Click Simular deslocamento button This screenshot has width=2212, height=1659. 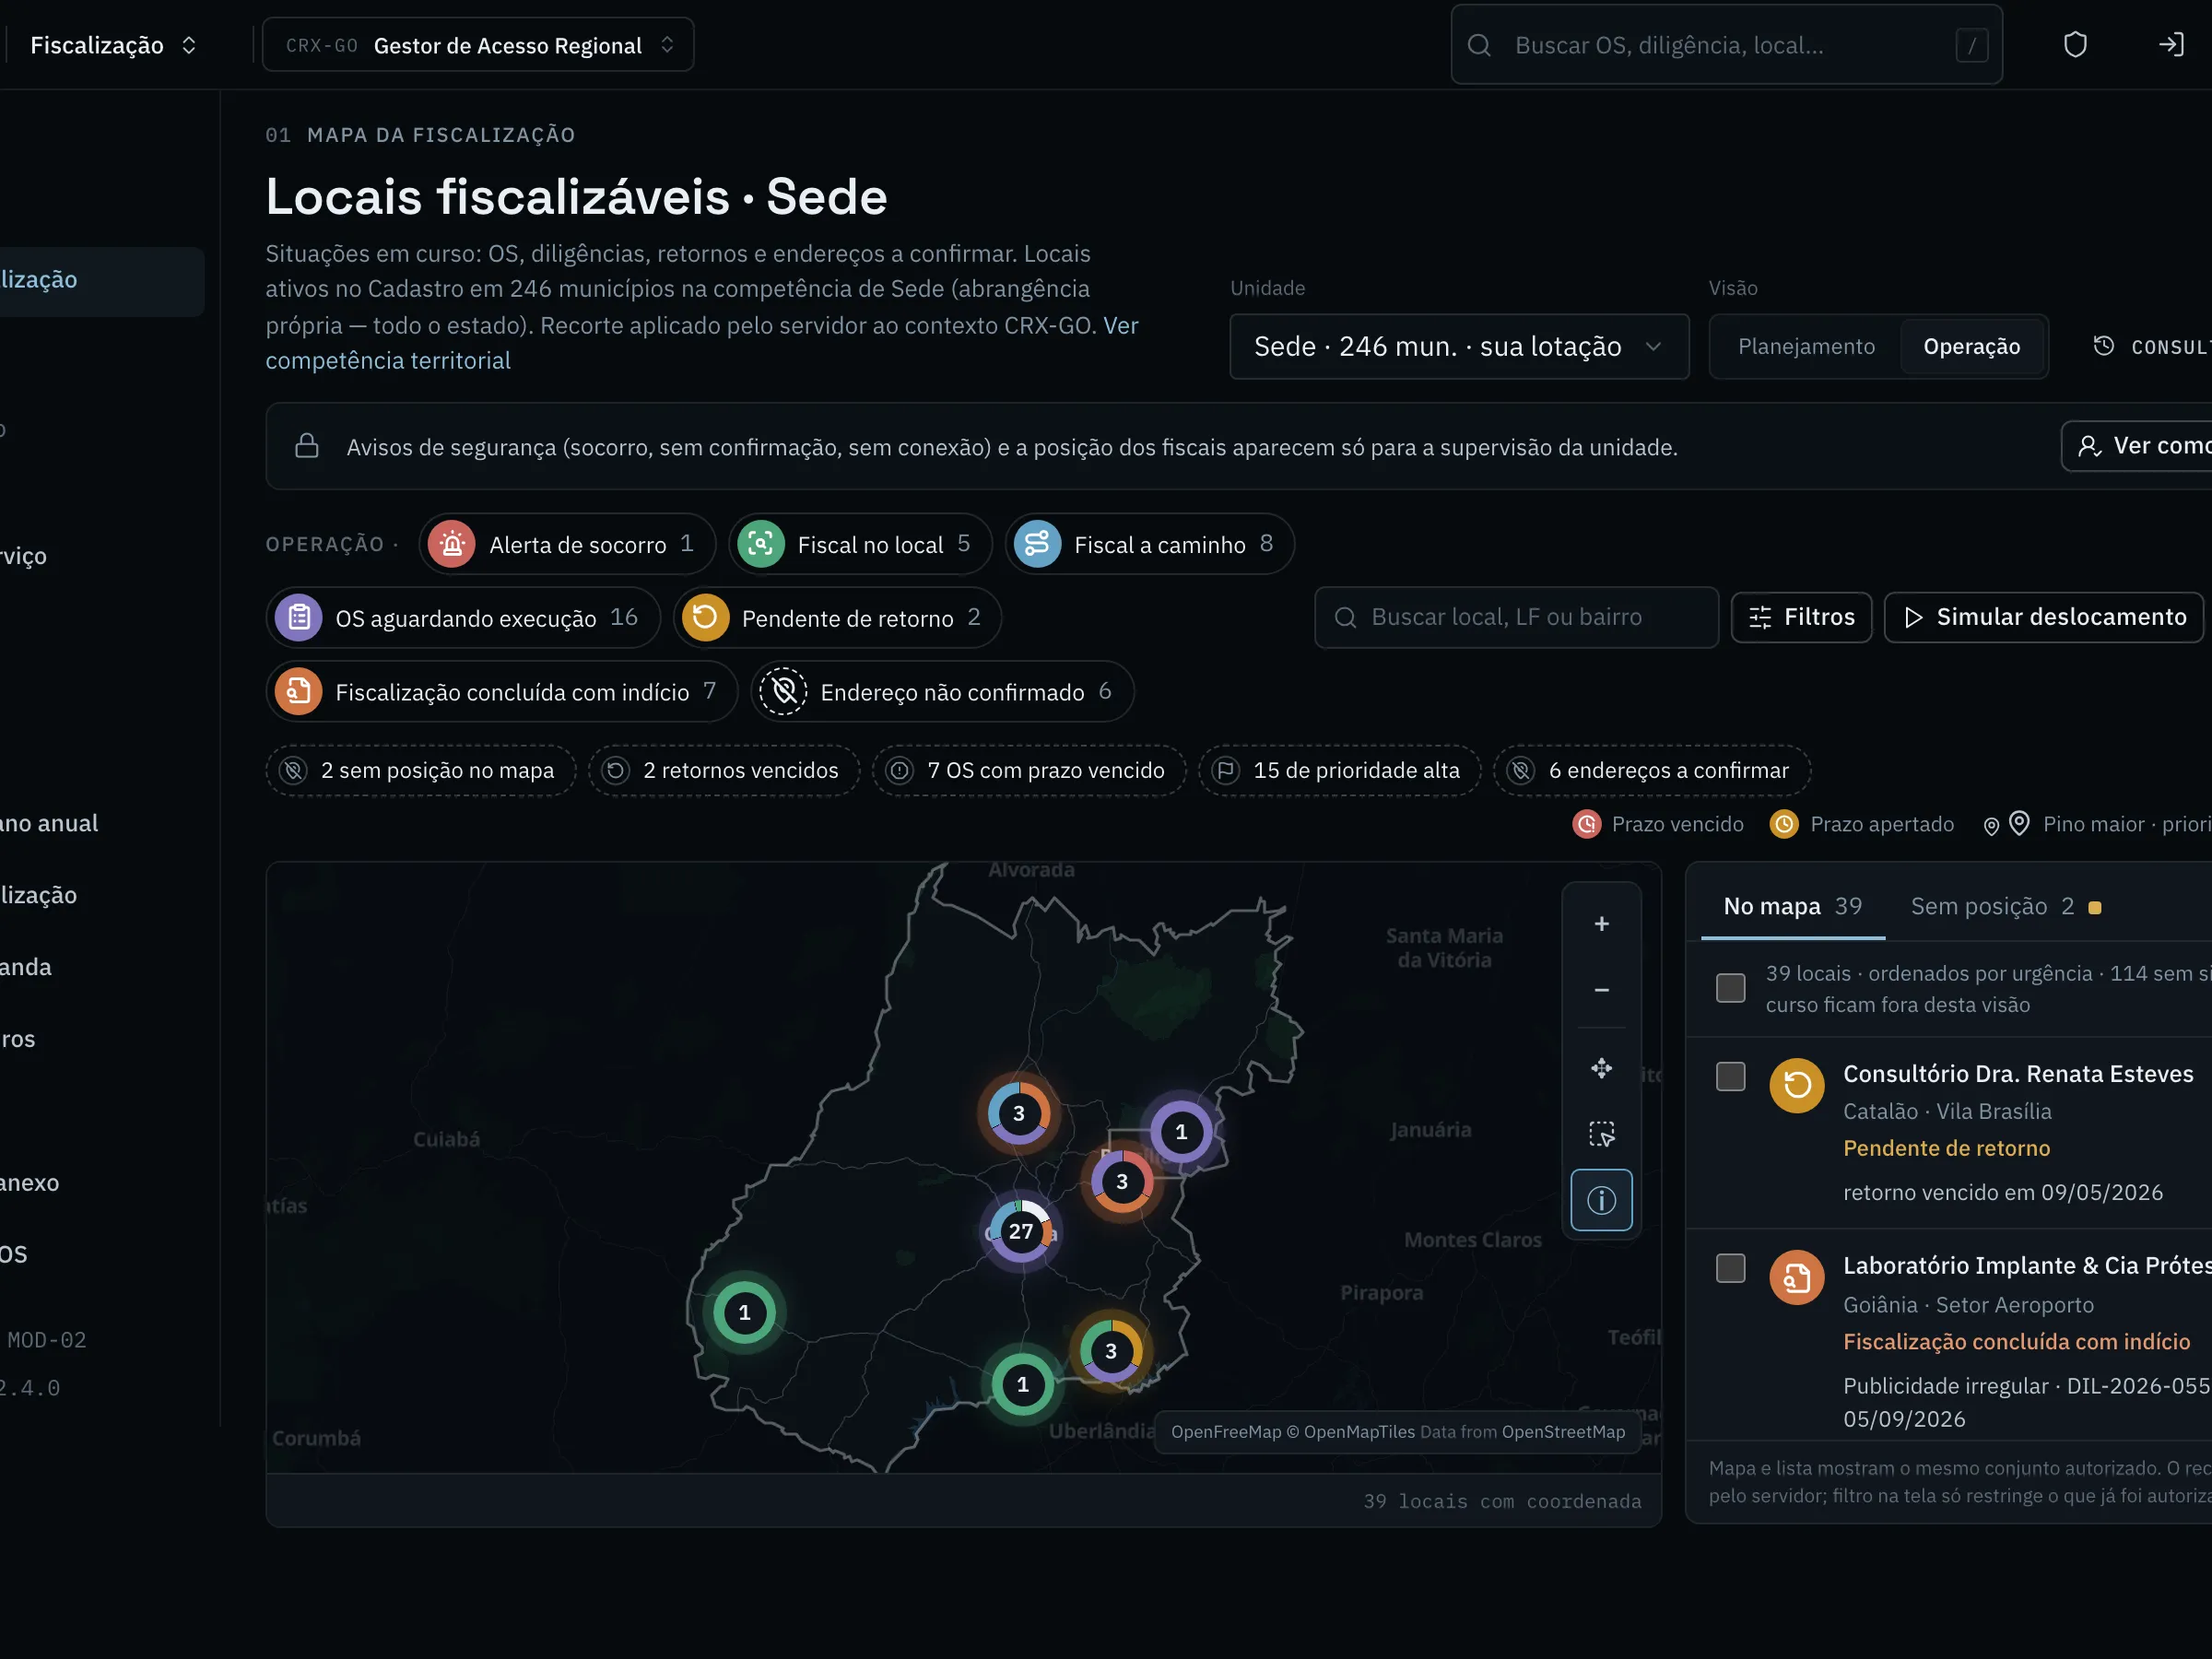coord(2043,617)
